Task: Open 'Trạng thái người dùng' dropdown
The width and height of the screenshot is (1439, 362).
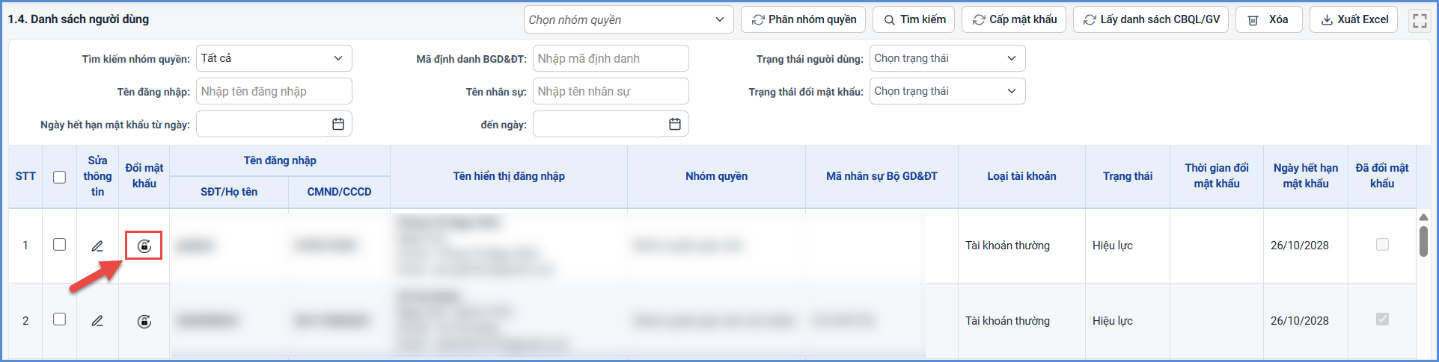Action: [x=947, y=58]
